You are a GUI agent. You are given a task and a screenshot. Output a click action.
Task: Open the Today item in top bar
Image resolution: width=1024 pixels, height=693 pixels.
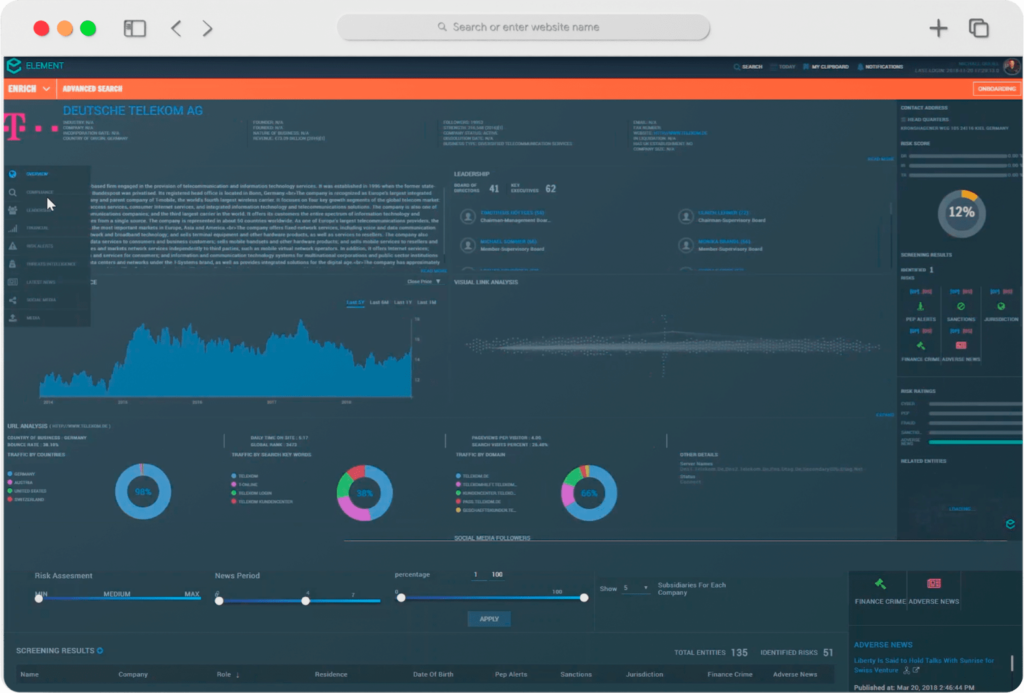(x=782, y=67)
